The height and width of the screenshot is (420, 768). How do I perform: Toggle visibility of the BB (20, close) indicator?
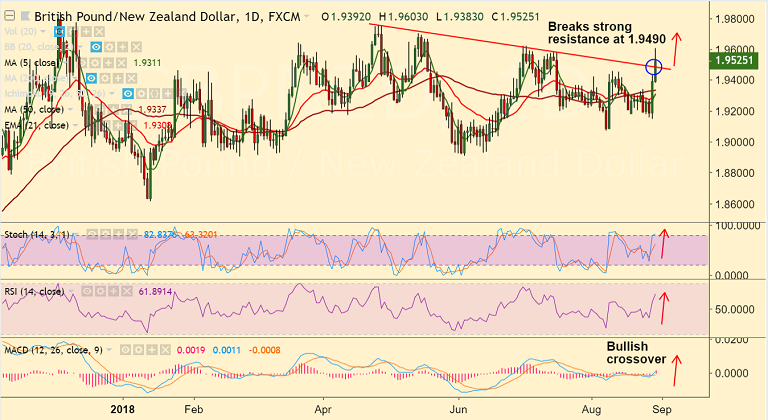pos(96,47)
